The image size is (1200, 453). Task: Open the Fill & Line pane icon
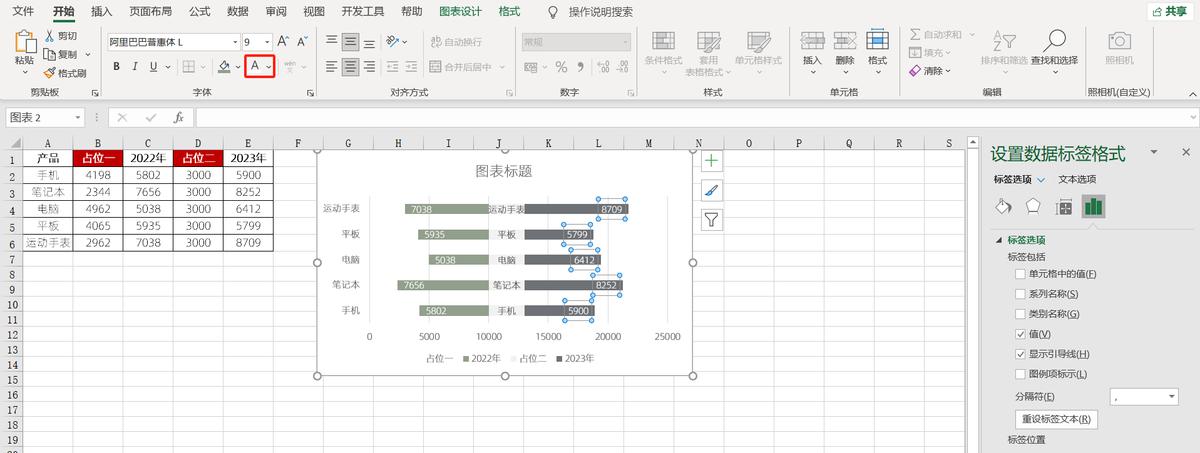pos(1003,207)
